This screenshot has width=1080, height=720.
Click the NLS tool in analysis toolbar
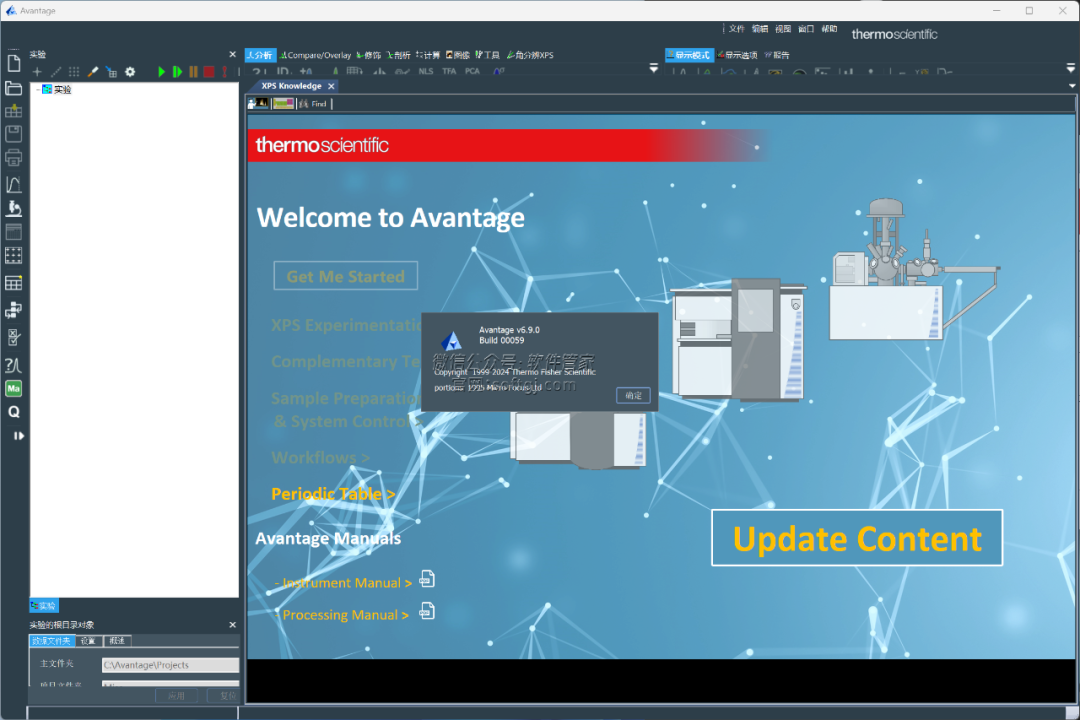426,71
